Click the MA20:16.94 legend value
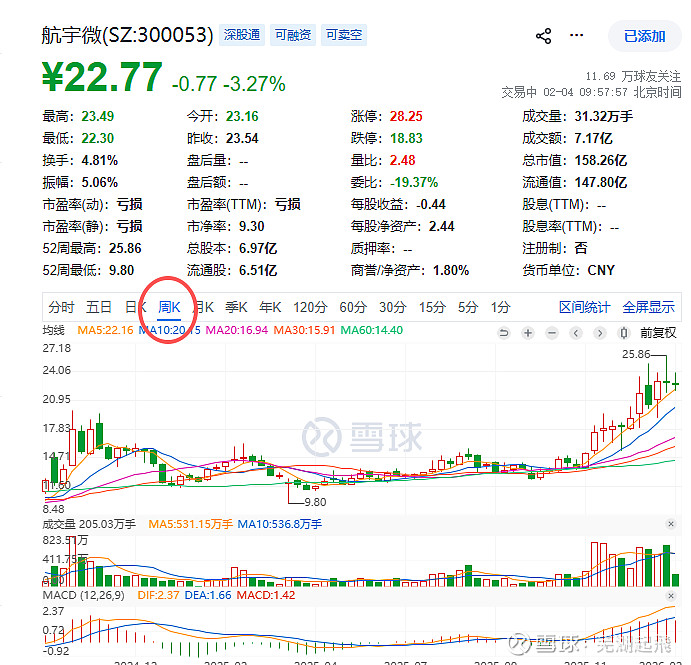 pyautogui.click(x=237, y=330)
